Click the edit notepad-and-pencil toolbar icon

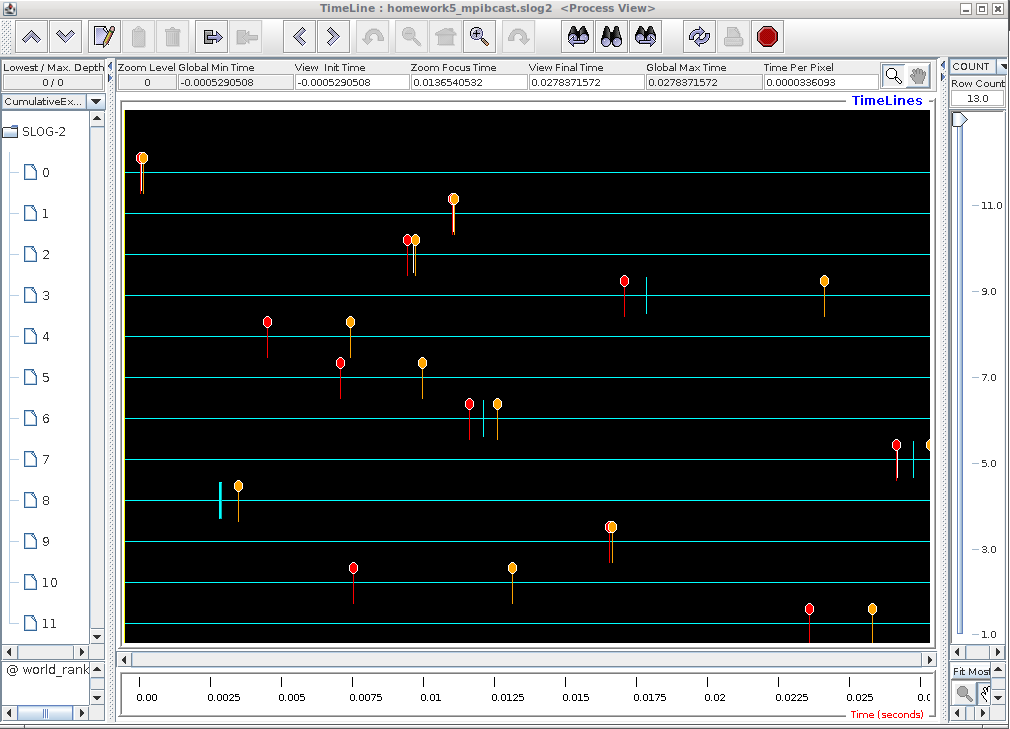[x=104, y=37]
